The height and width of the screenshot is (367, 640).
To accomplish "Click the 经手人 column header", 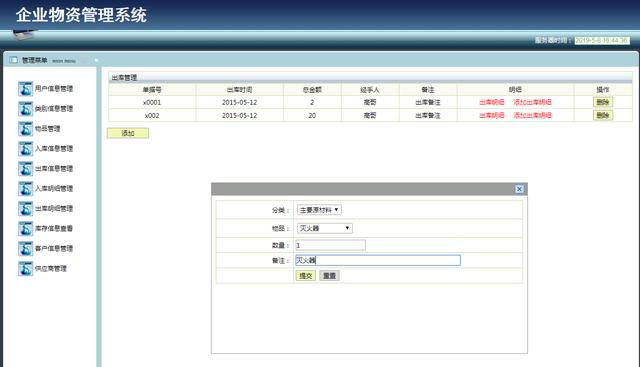I will [370, 89].
